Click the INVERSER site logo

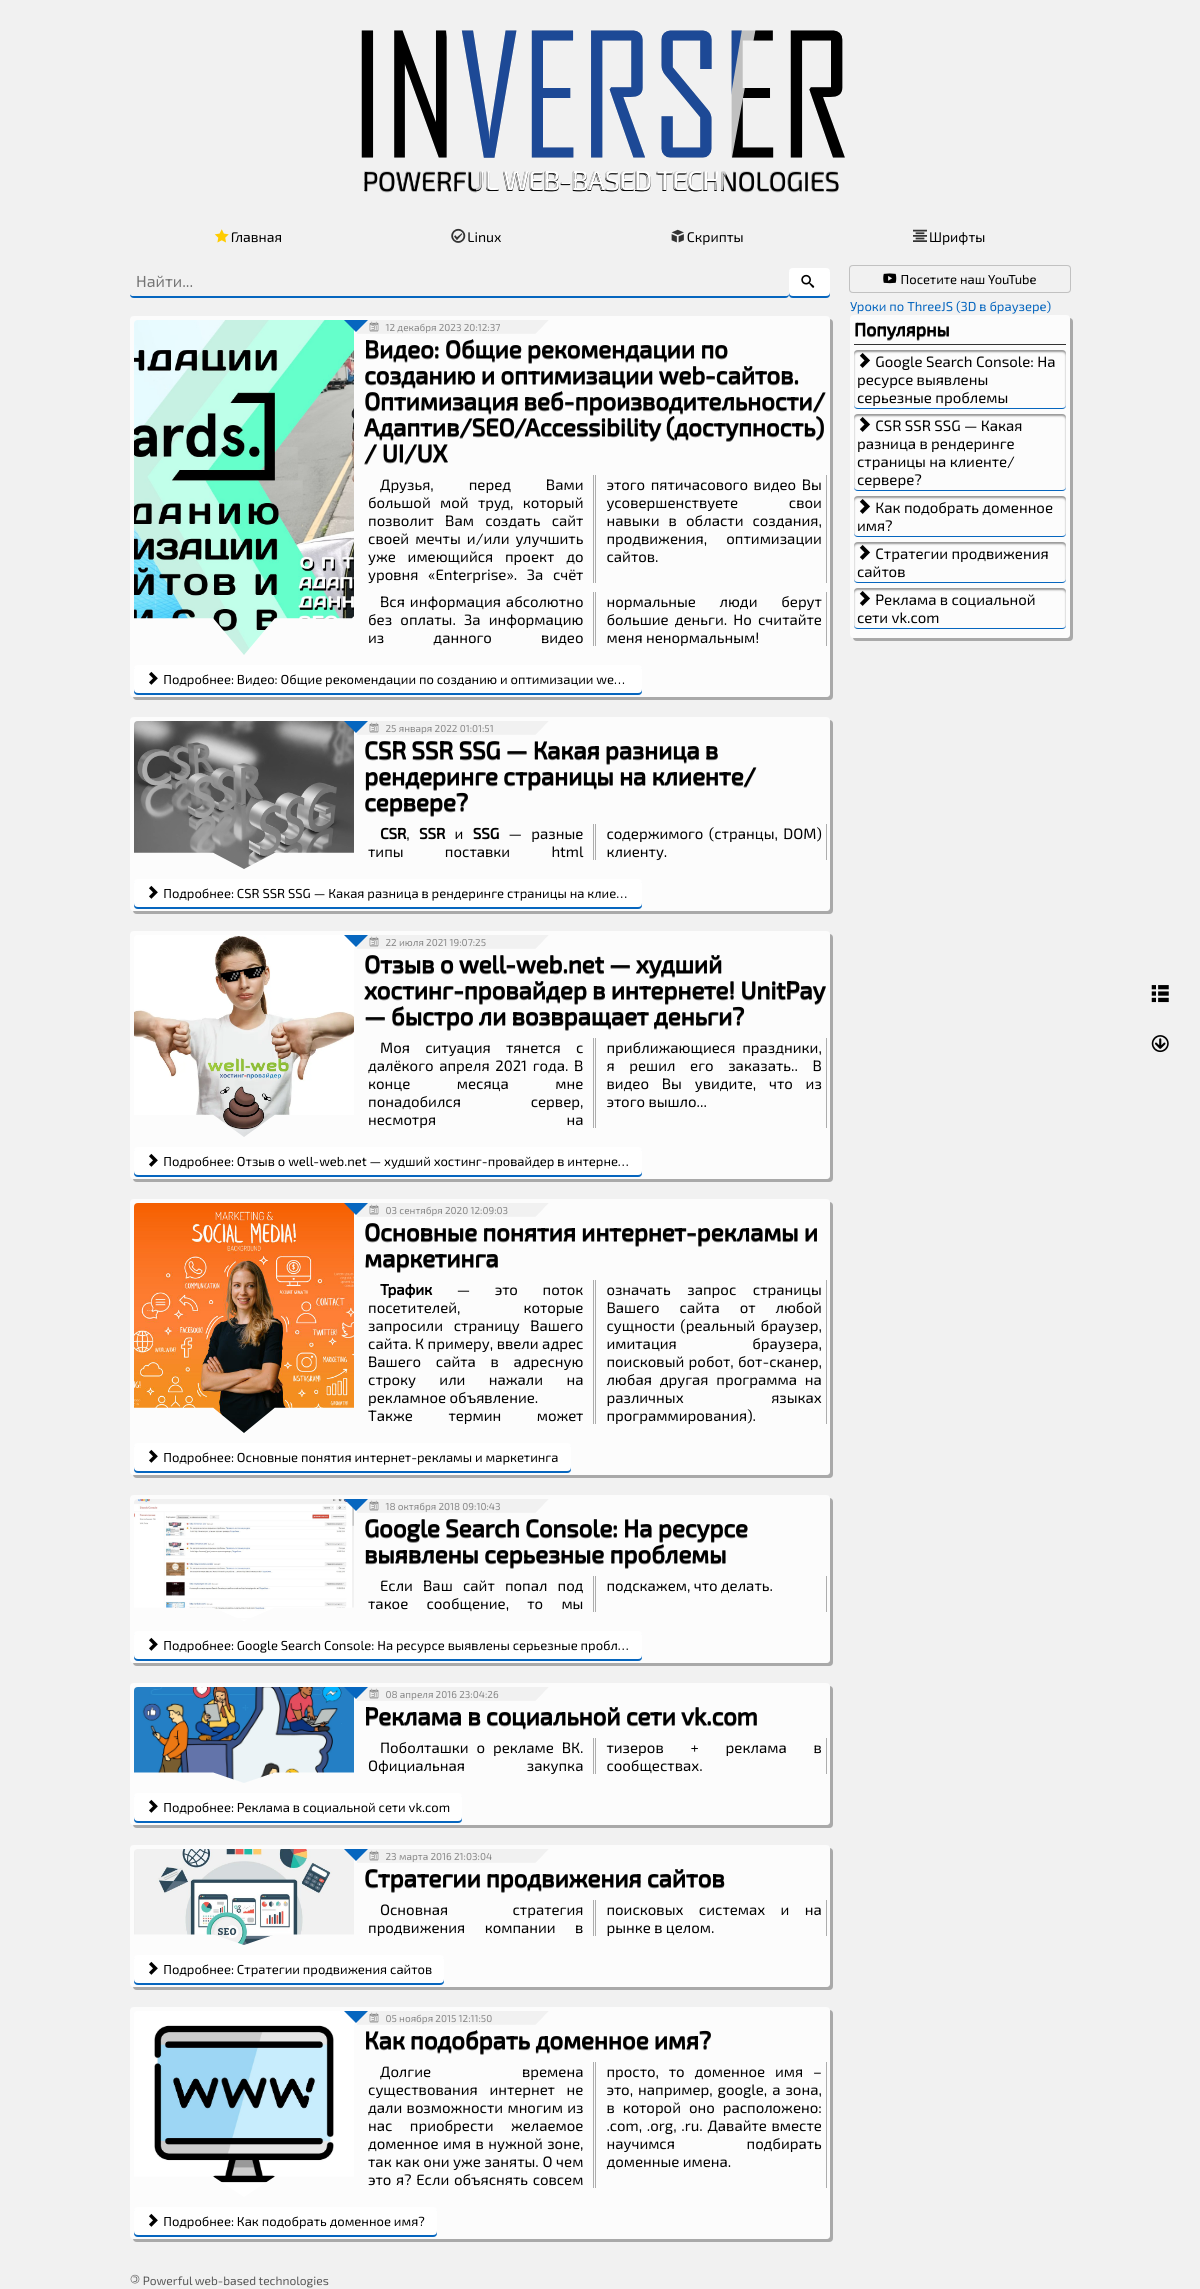point(602,110)
